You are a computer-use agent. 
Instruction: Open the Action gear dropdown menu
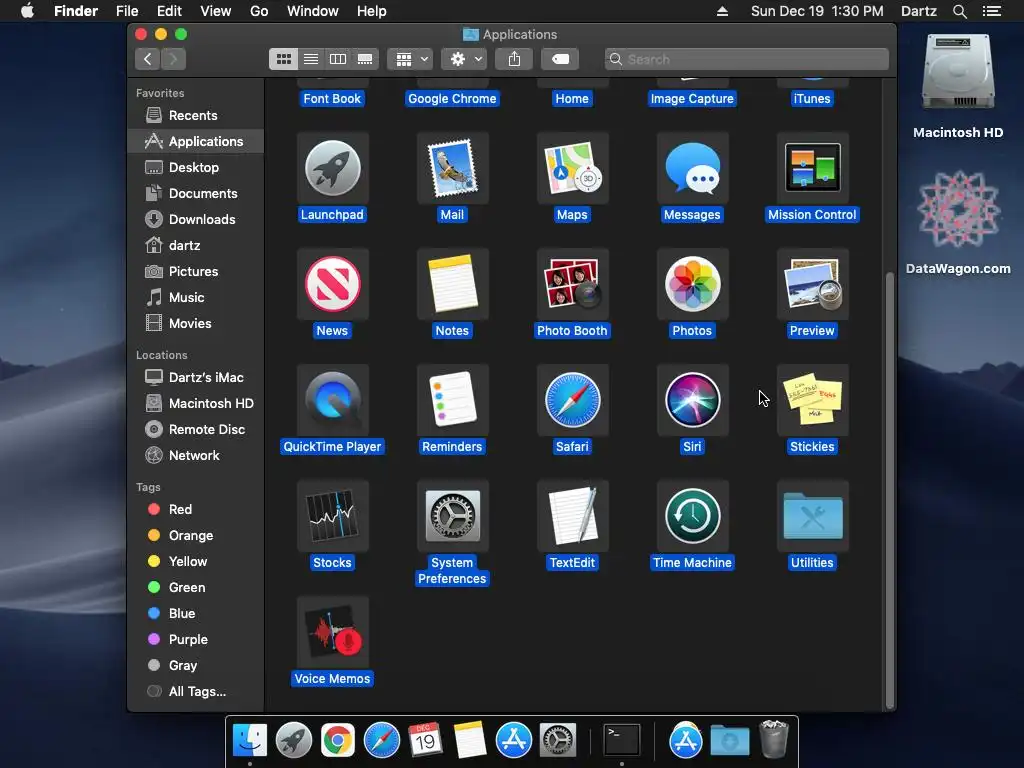(465, 59)
